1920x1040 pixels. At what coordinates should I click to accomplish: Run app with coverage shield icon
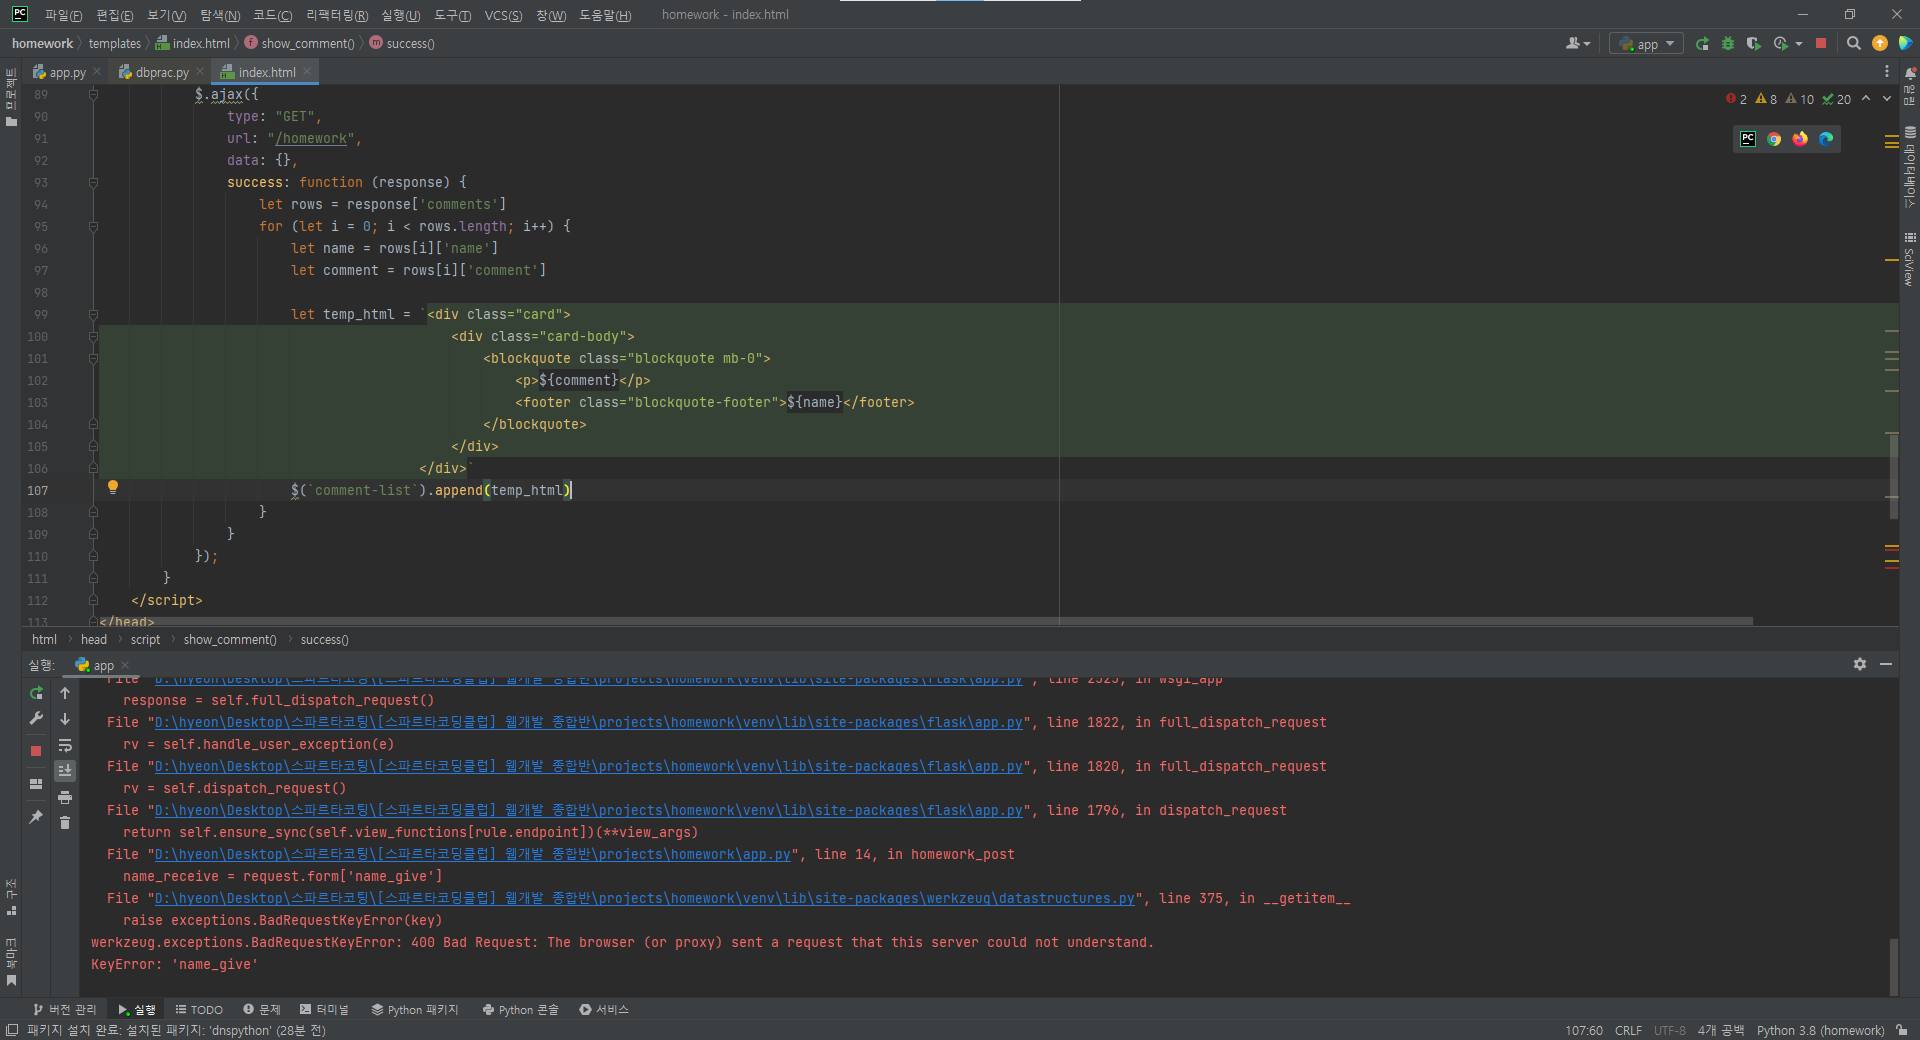(x=1753, y=44)
